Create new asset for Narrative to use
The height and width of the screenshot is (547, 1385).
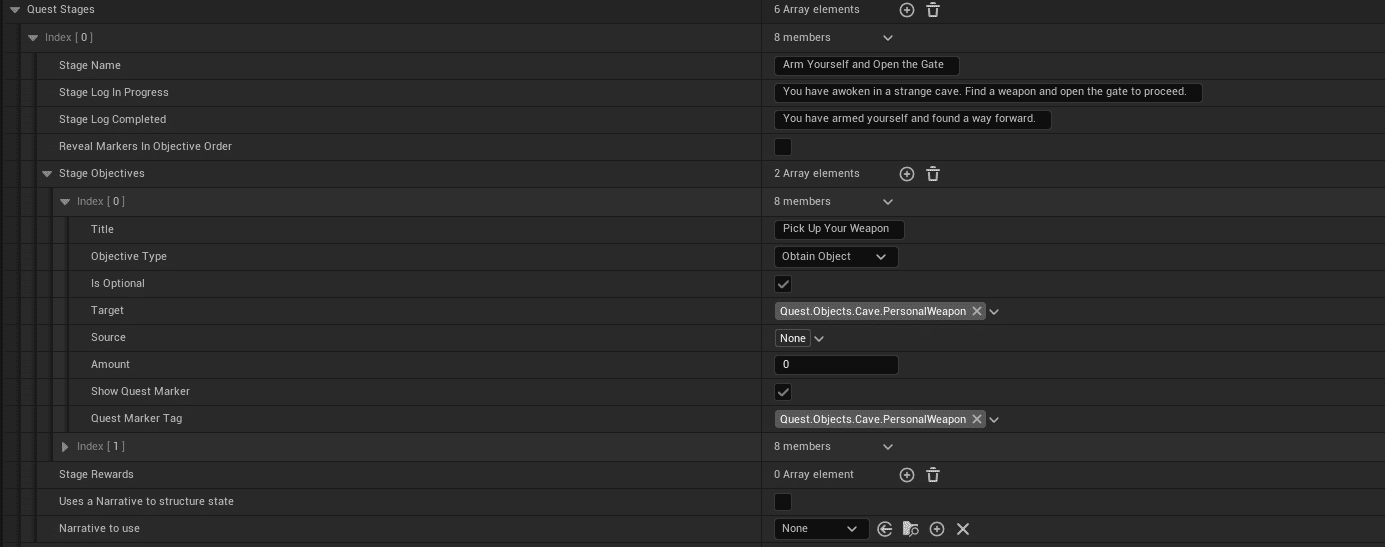(936, 529)
